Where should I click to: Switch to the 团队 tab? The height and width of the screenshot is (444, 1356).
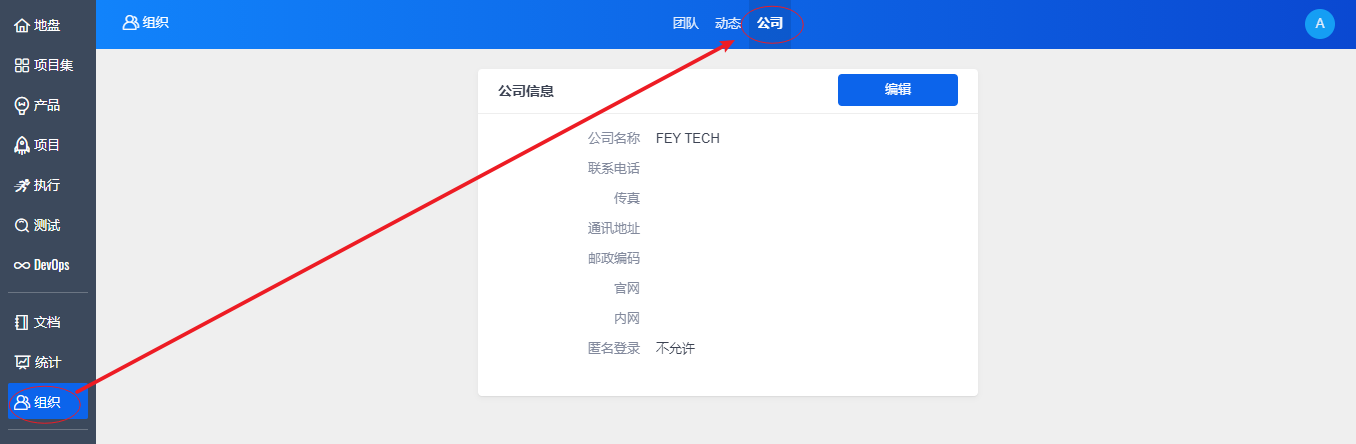tap(686, 23)
